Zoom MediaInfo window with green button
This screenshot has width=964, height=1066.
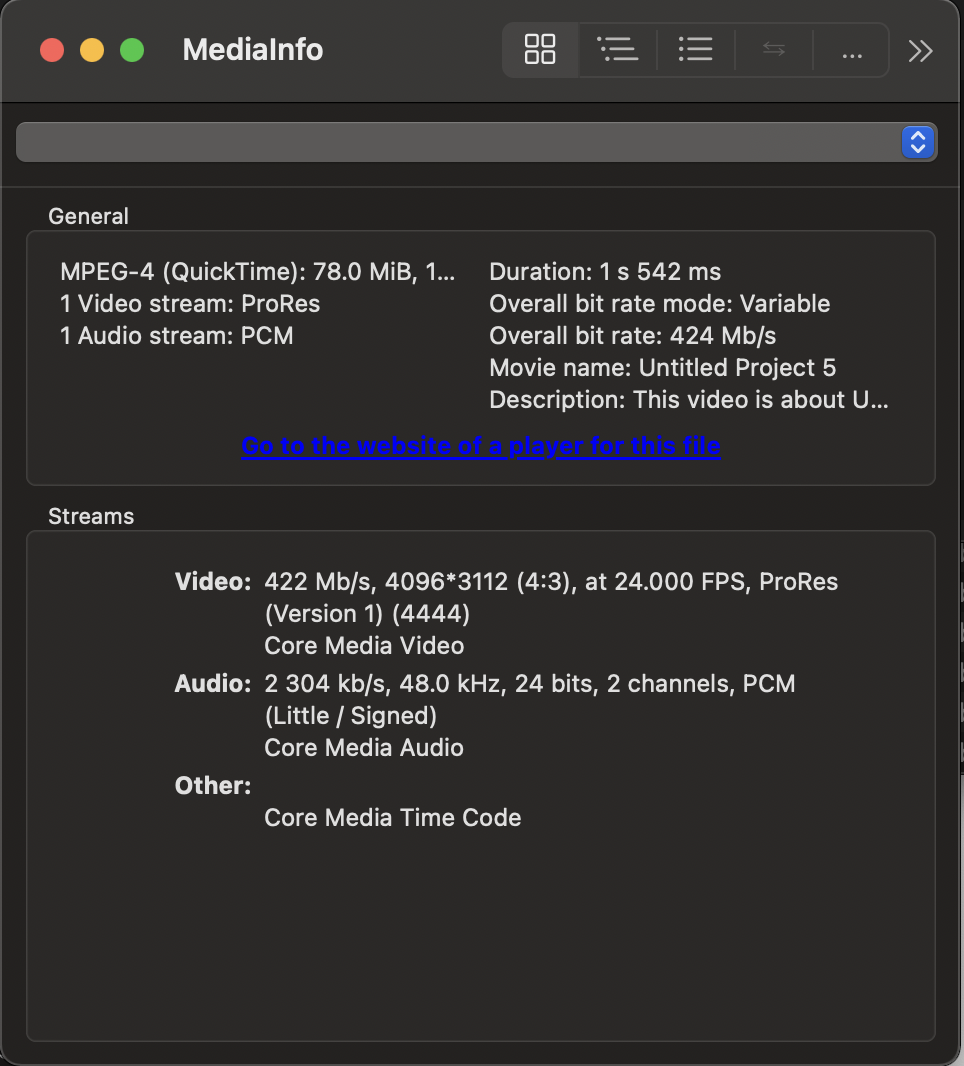pyautogui.click(x=132, y=50)
